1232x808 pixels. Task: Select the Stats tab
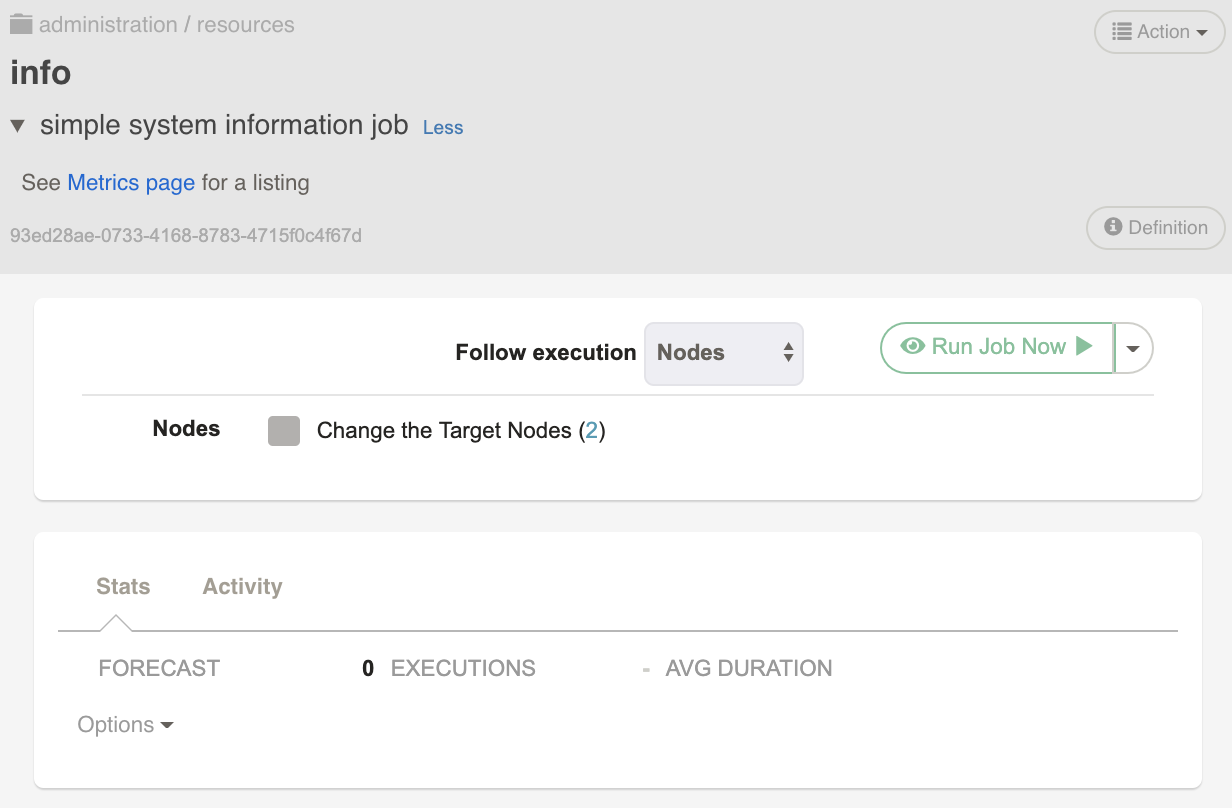coord(122,586)
